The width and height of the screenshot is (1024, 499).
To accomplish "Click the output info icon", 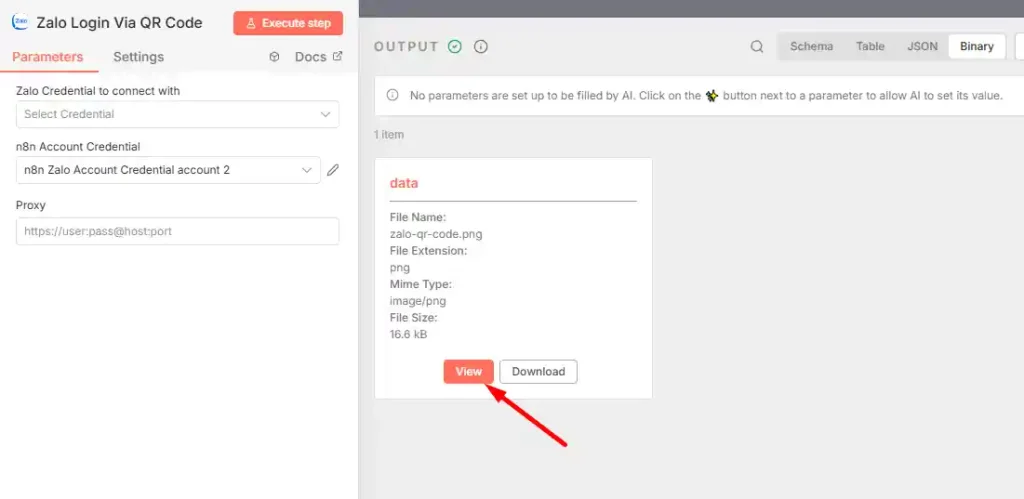I will pyautogui.click(x=481, y=46).
